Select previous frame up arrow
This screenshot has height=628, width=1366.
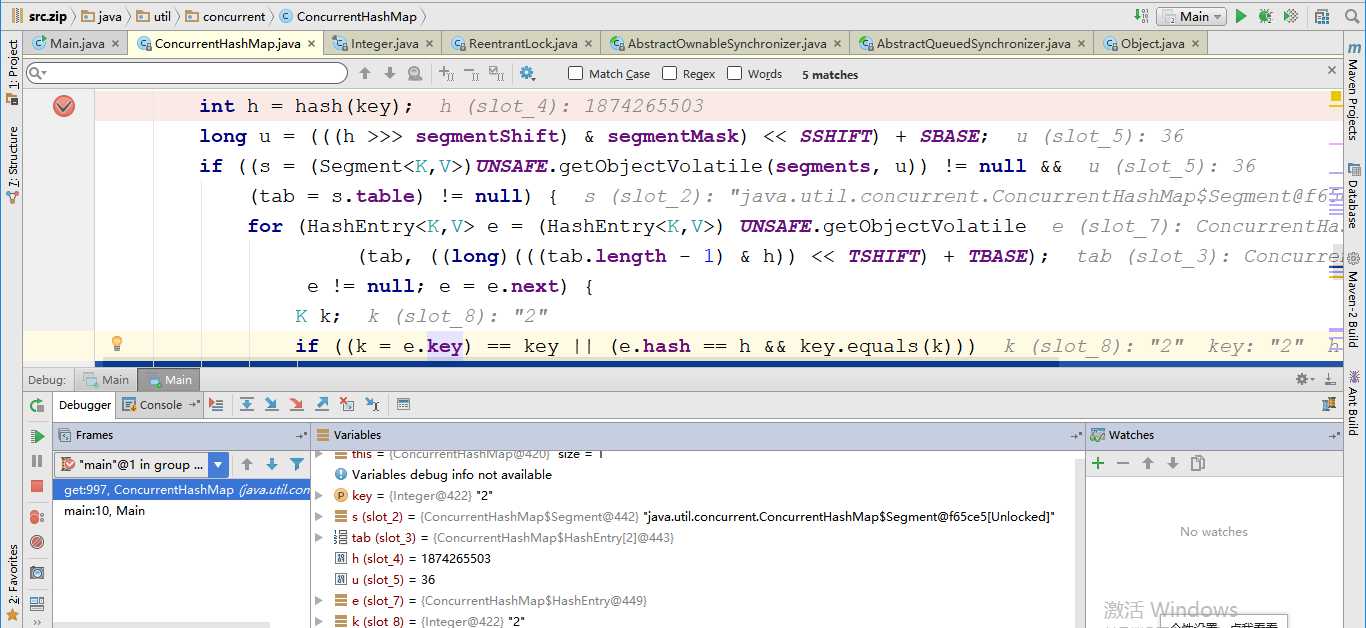coord(247,464)
